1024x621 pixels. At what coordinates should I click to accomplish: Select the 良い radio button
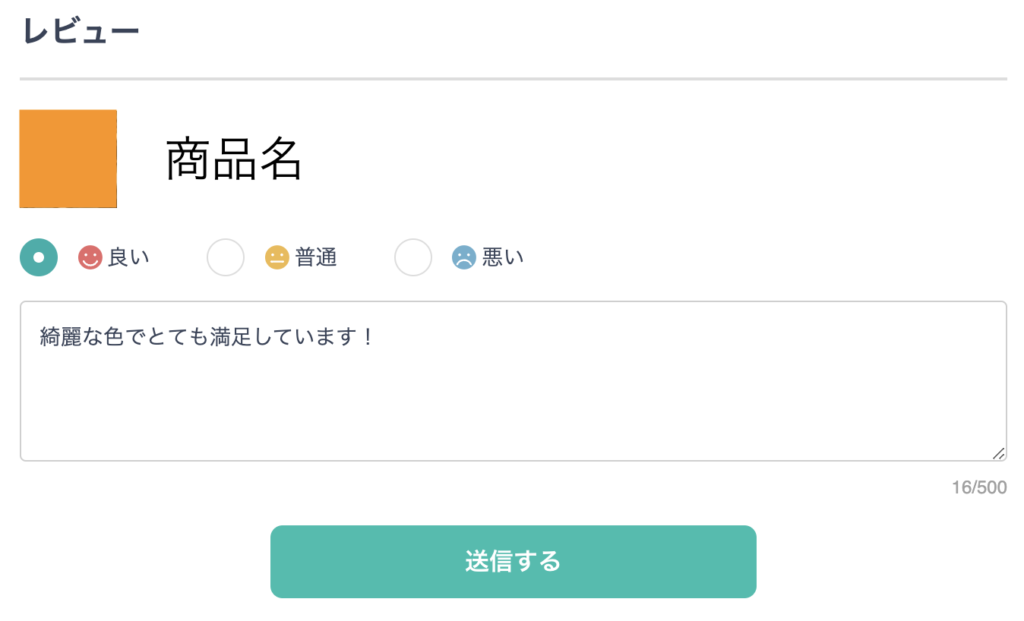coord(39,257)
